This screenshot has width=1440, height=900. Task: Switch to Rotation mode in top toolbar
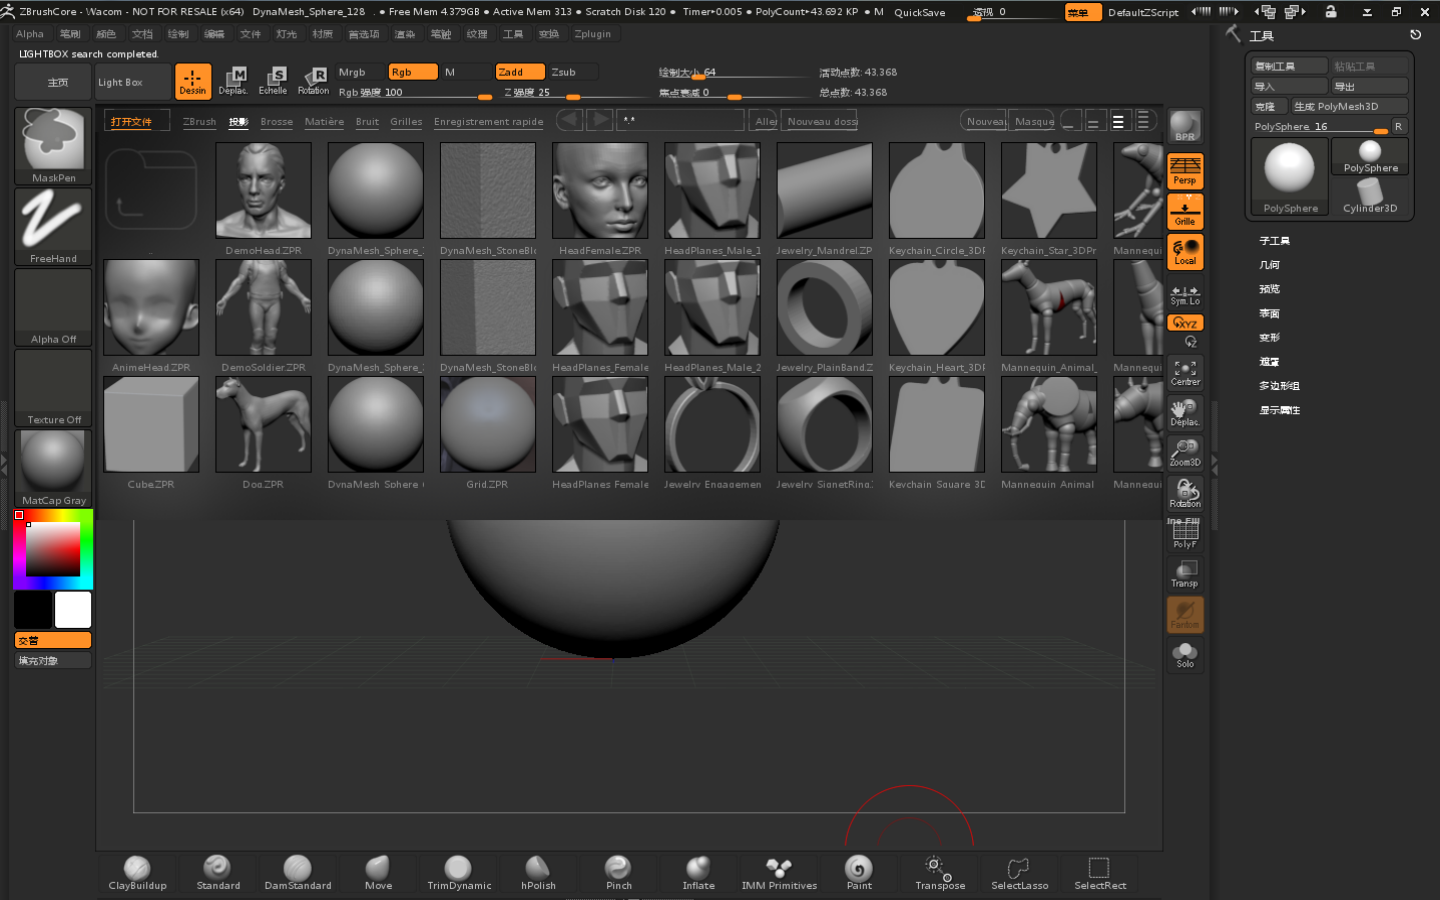tap(313, 81)
